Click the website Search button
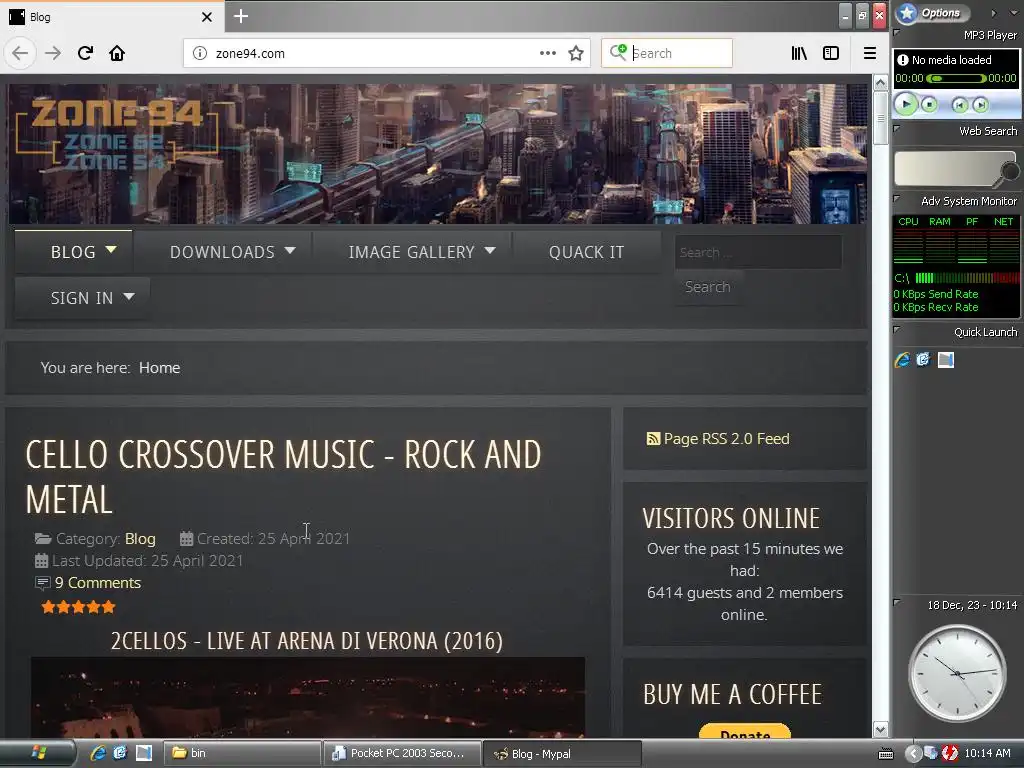Screen dimensions: 1024x768 point(708,287)
